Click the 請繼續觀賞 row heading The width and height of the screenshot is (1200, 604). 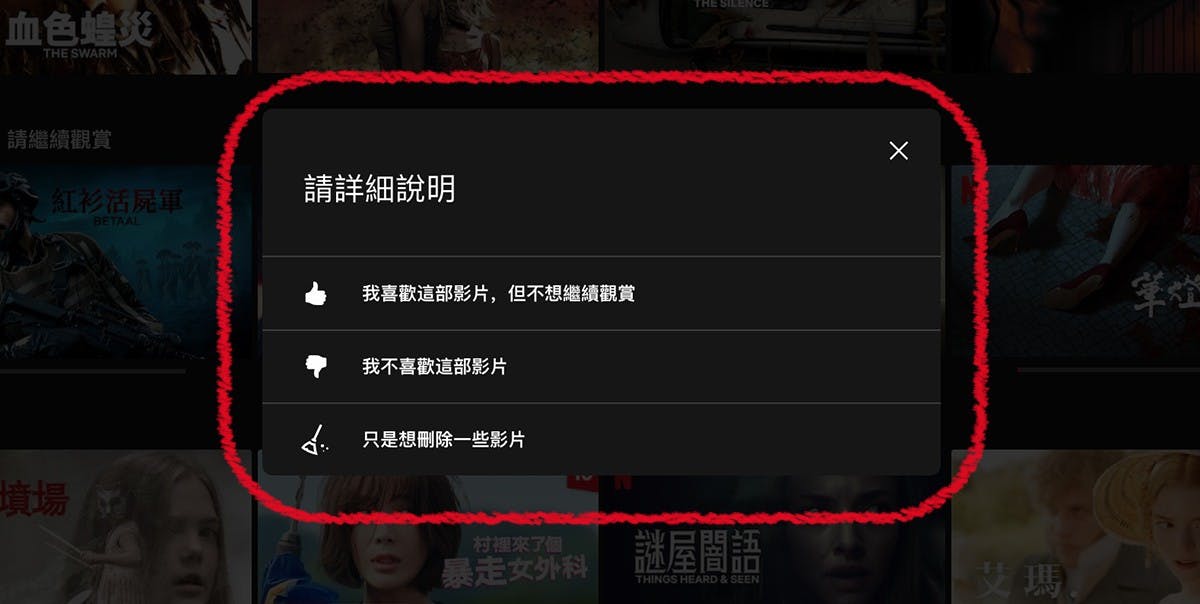pos(59,139)
